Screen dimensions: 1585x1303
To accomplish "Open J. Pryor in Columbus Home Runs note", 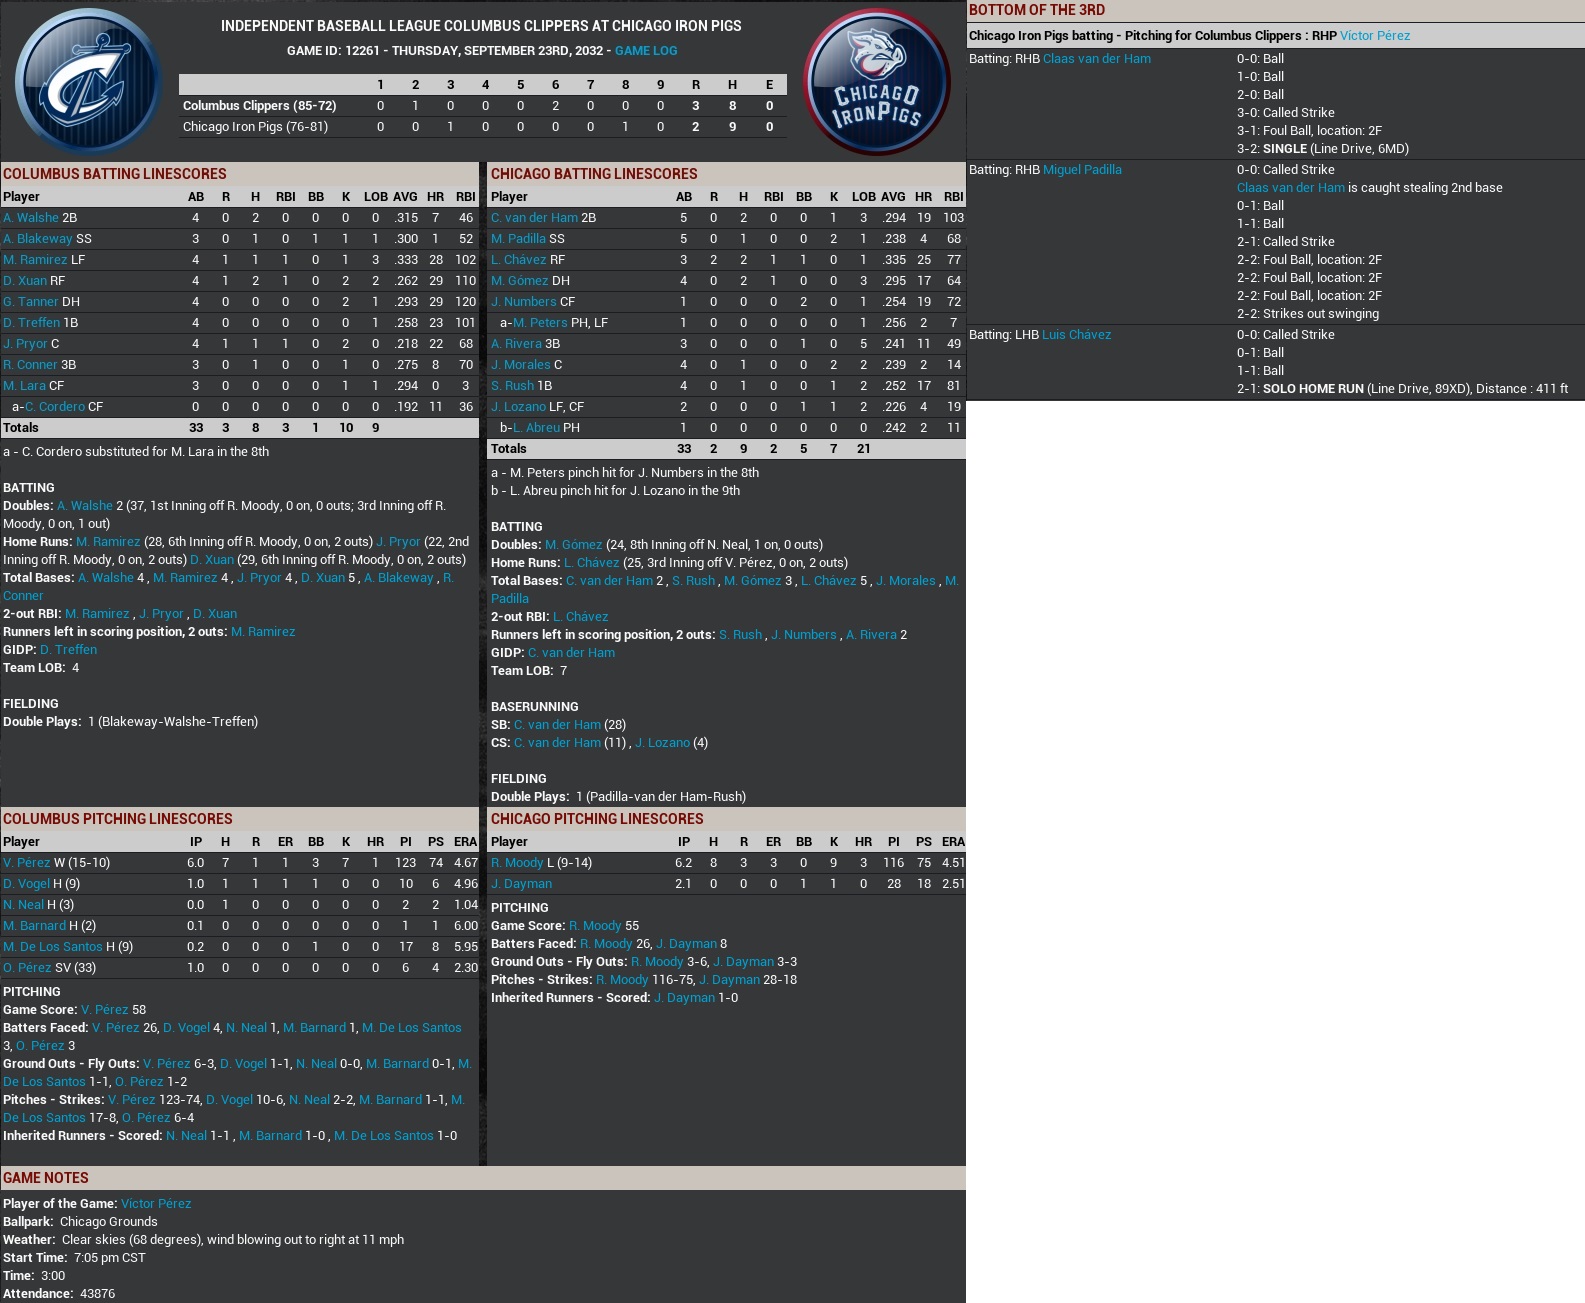I will [x=398, y=542].
